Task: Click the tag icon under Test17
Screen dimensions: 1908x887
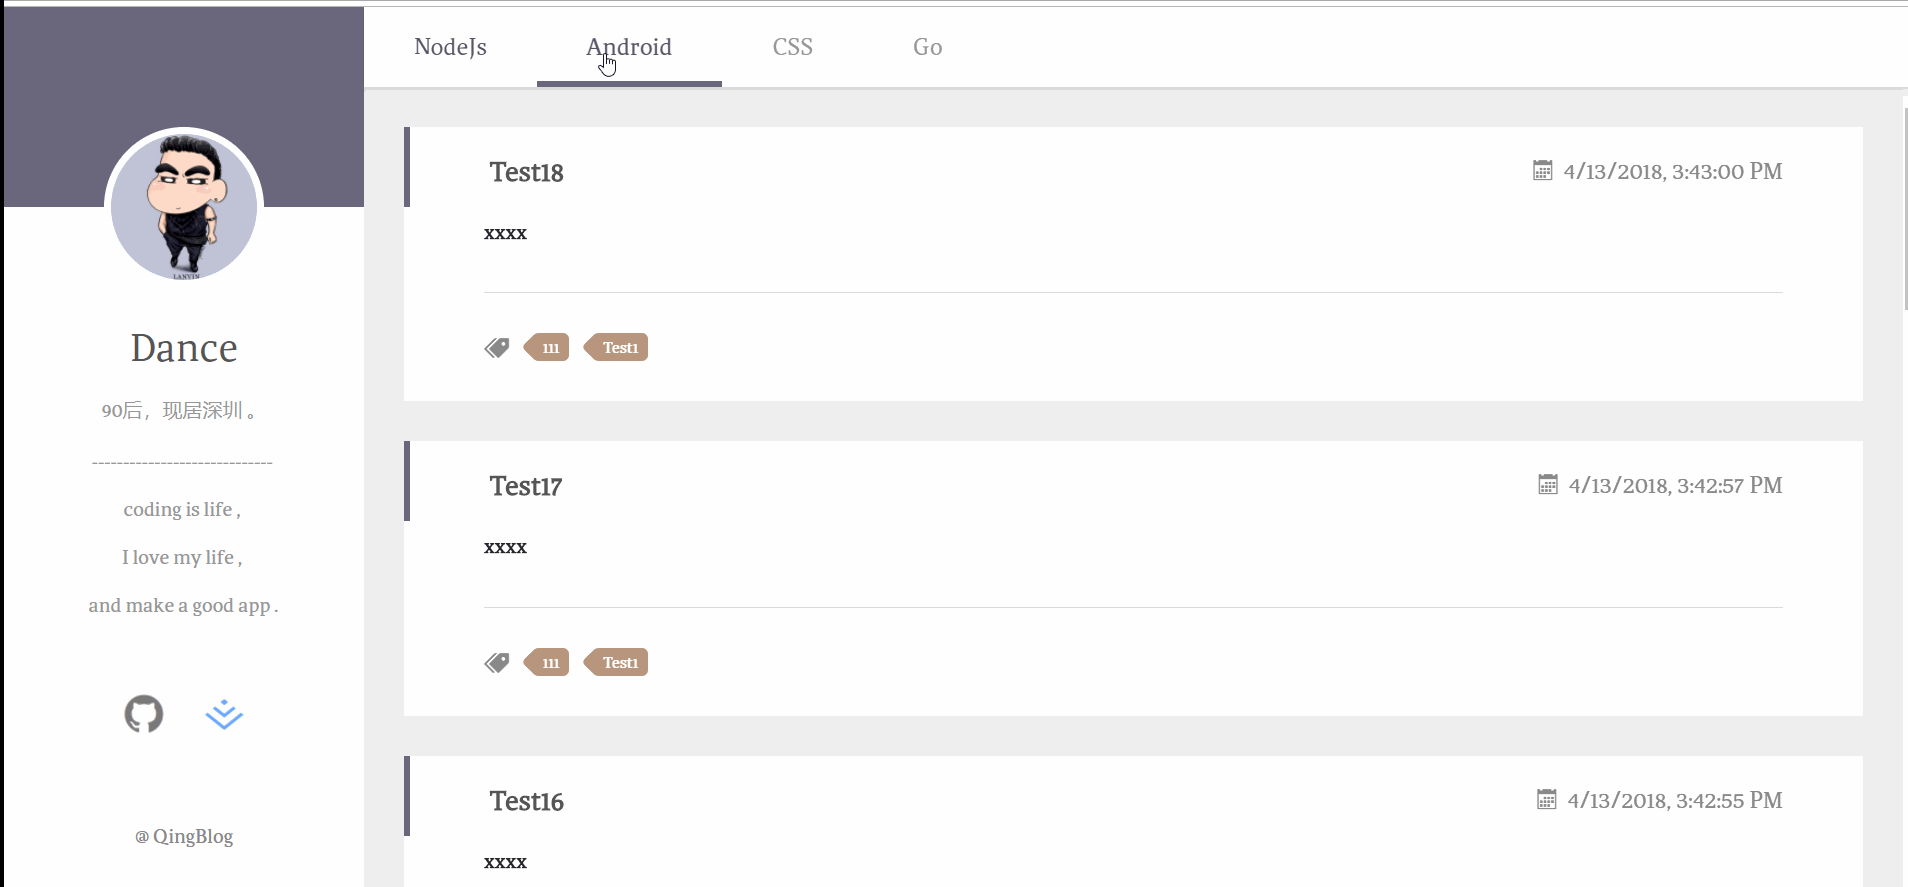Action: 497,662
